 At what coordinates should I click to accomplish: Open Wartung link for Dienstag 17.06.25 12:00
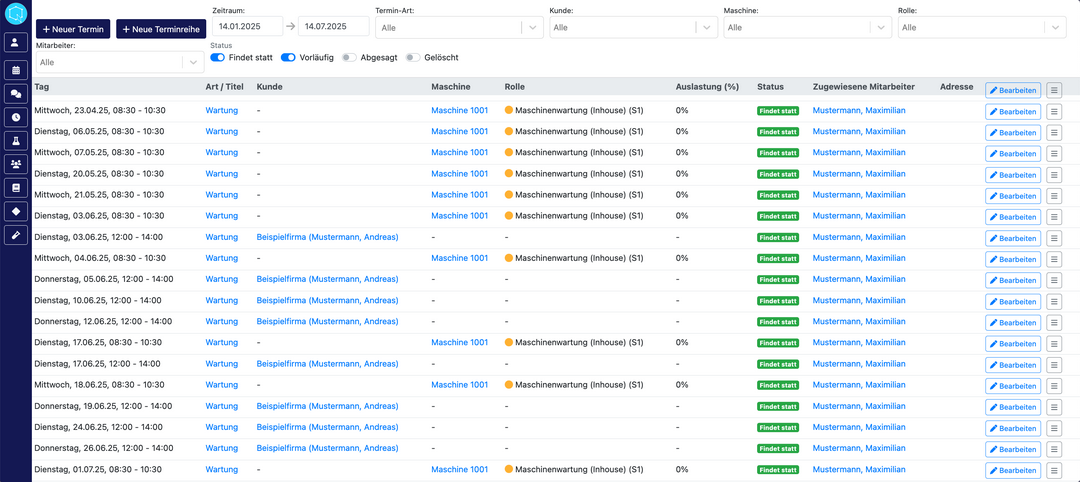point(222,364)
